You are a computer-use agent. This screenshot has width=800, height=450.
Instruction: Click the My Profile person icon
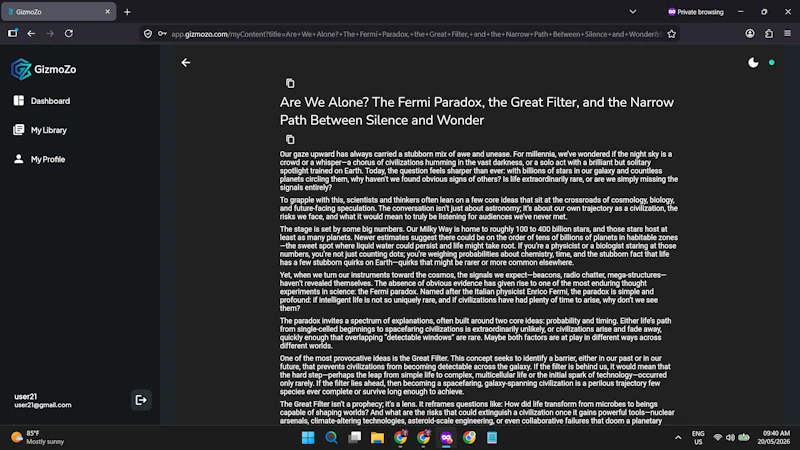(x=19, y=159)
